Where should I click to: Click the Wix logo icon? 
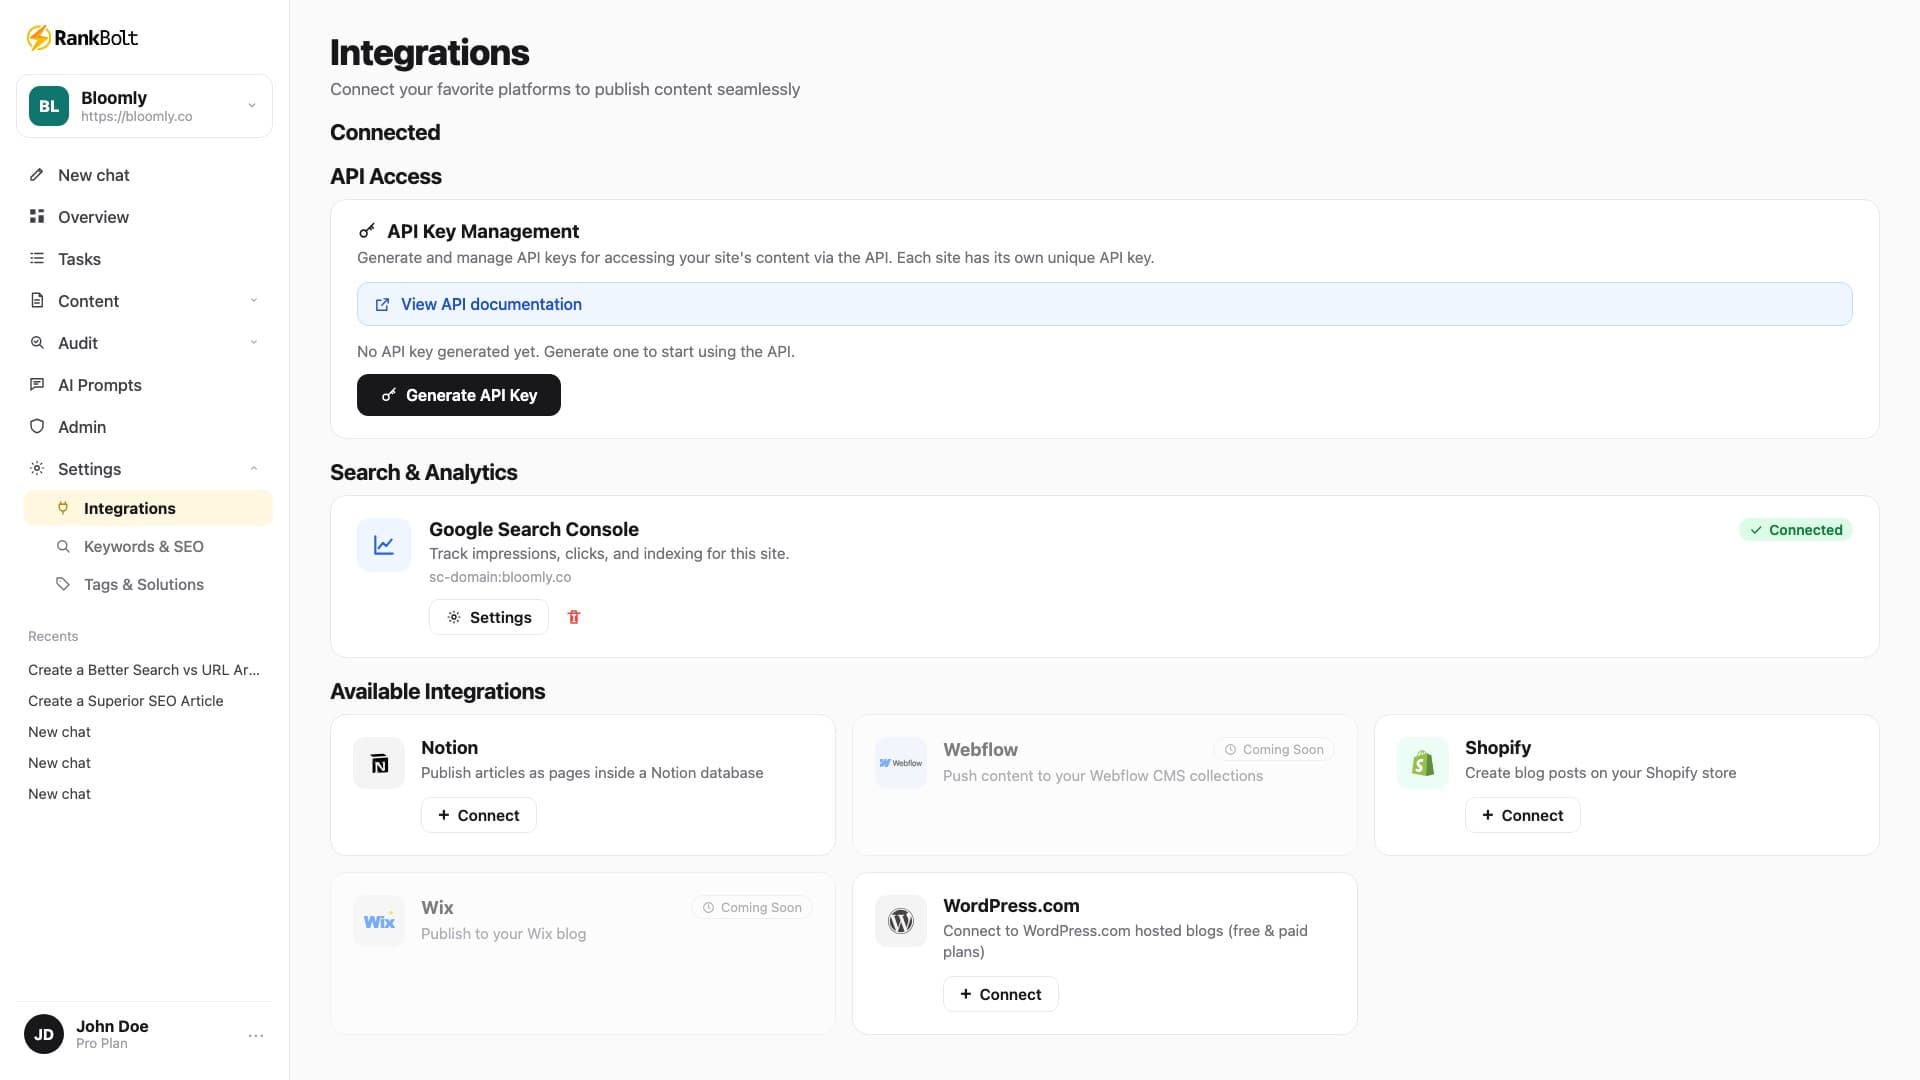coord(379,922)
